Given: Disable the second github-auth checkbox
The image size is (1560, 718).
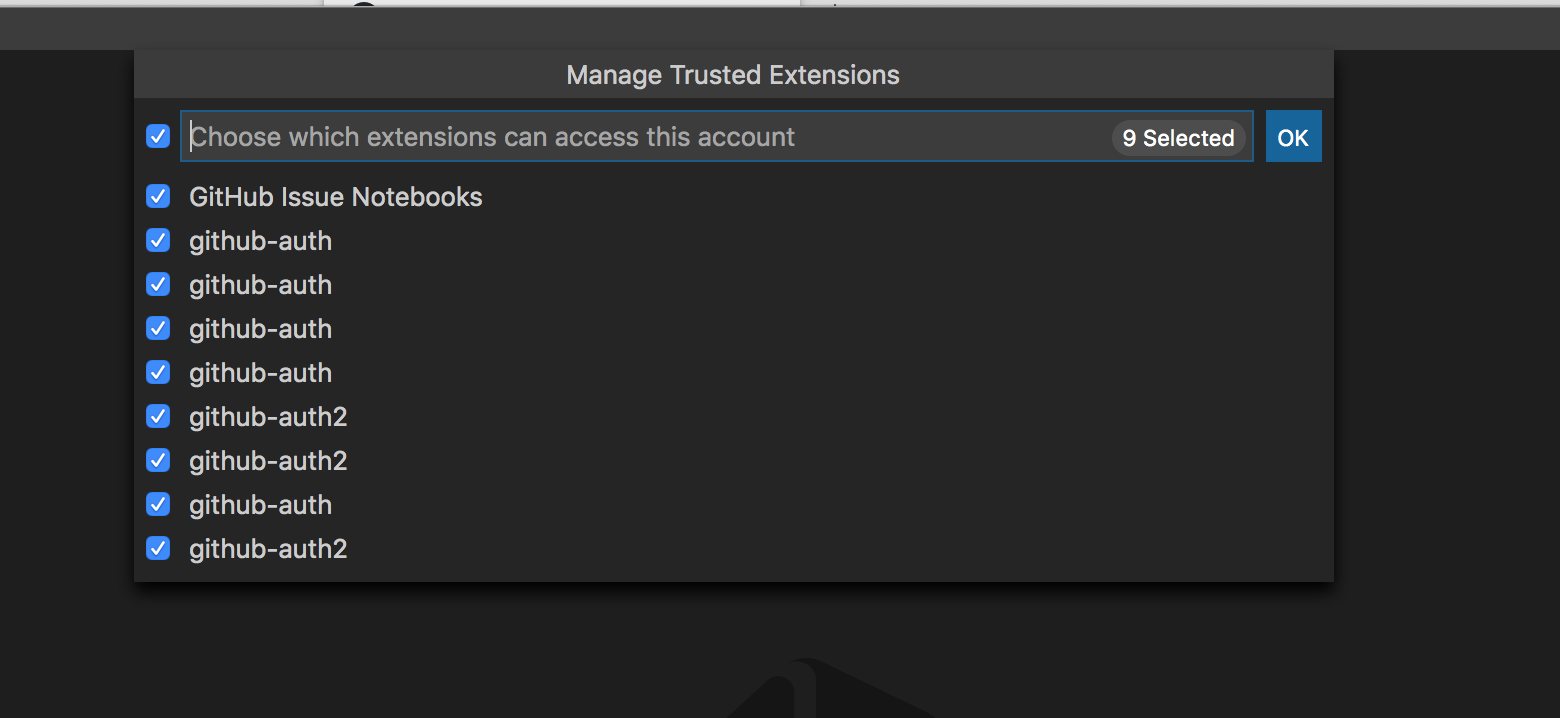Looking at the screenshot, I should [x=158, y=284].
